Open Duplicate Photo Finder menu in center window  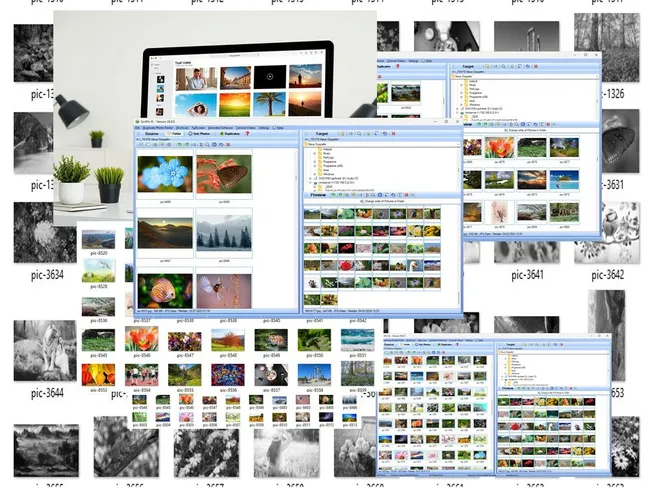pyautogui.click(x=158, y=128)
